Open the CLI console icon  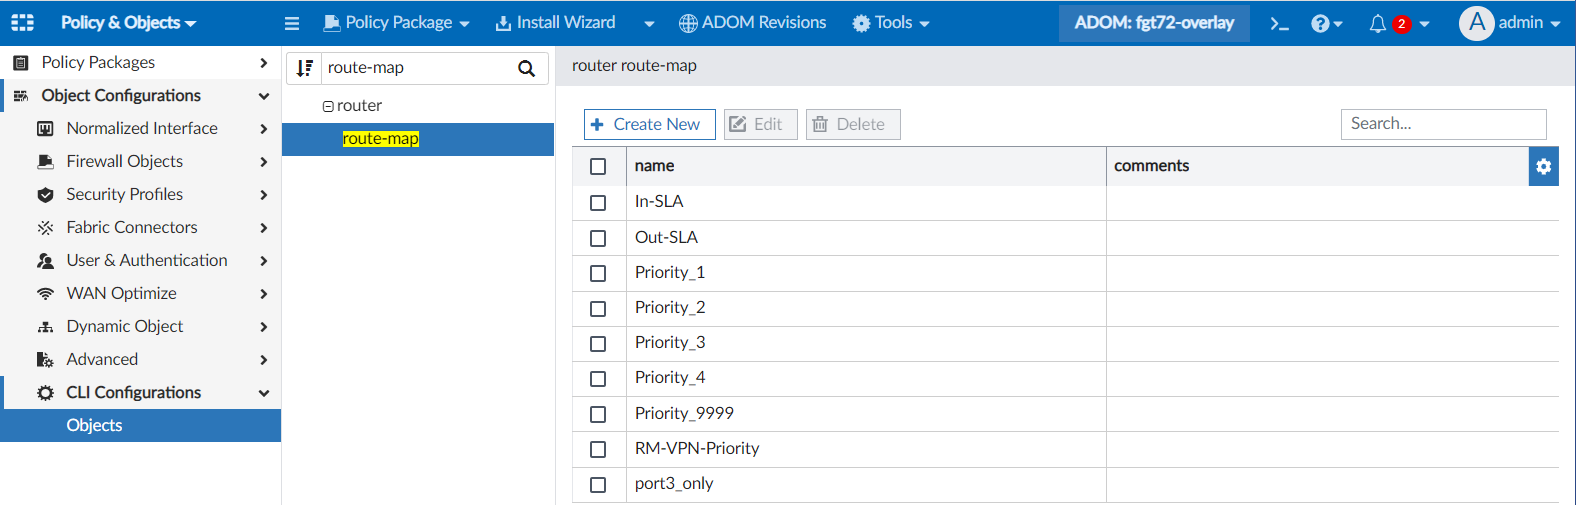tap(1279, 23)
